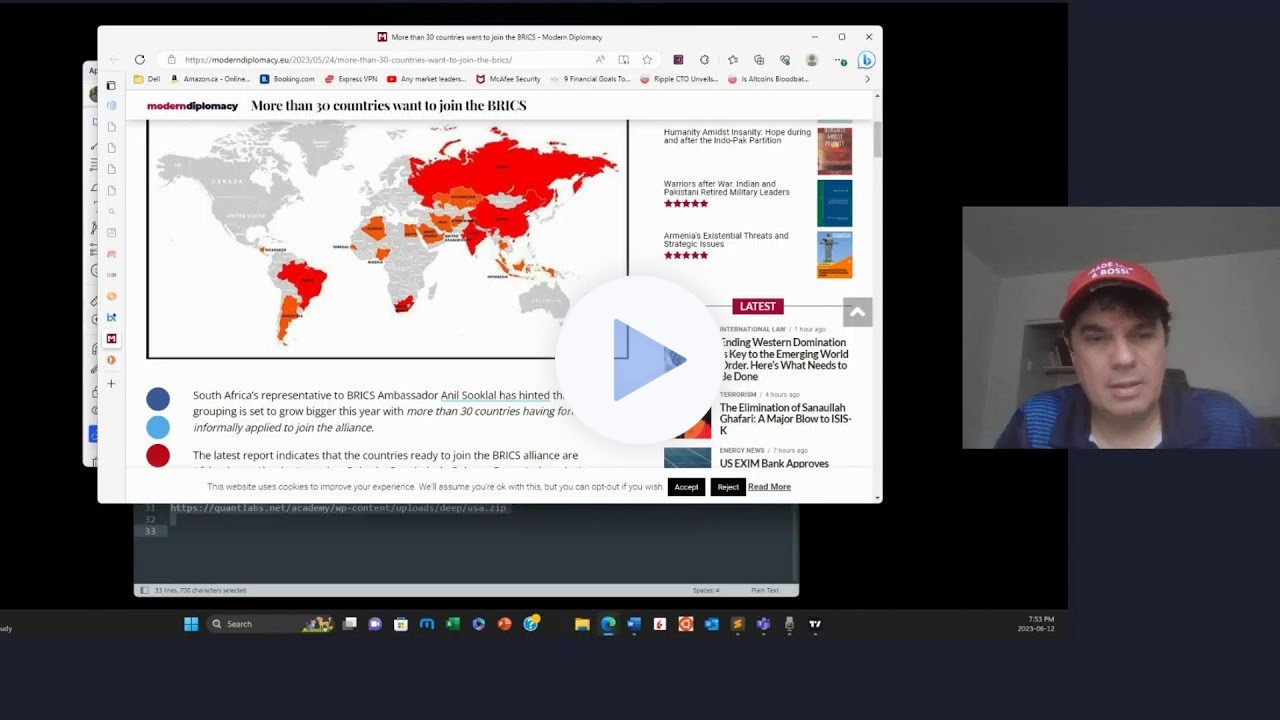Open the read aloud icon in address bar

600,60
